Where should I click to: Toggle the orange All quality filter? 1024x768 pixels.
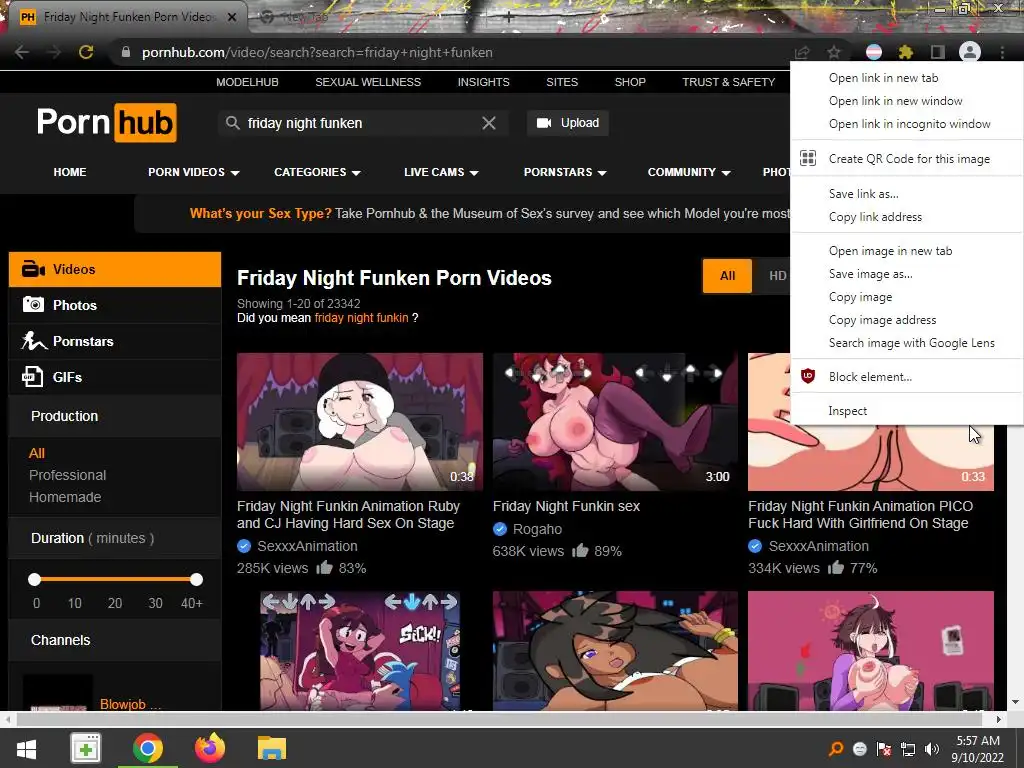point(728,276)
